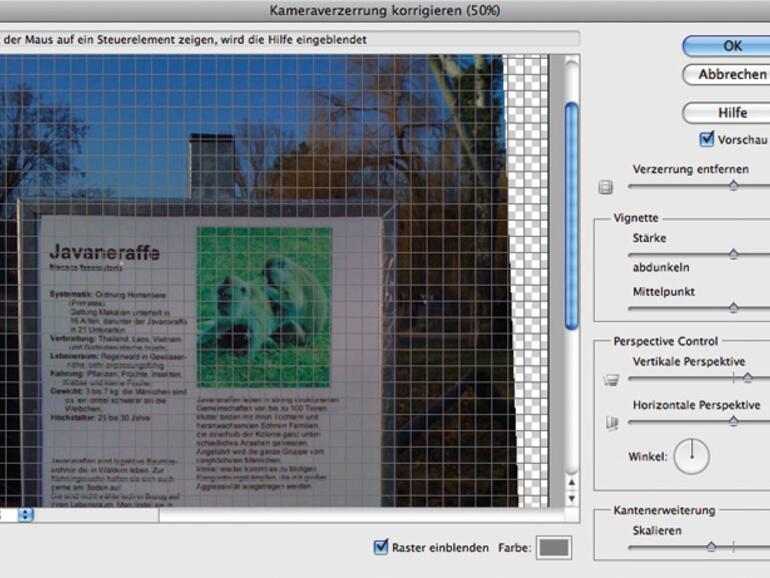Viewport: 770px width, 578px height.
Task: Click the Verzerrung entfernen slider handle
Action: click(x=733, y=185)
